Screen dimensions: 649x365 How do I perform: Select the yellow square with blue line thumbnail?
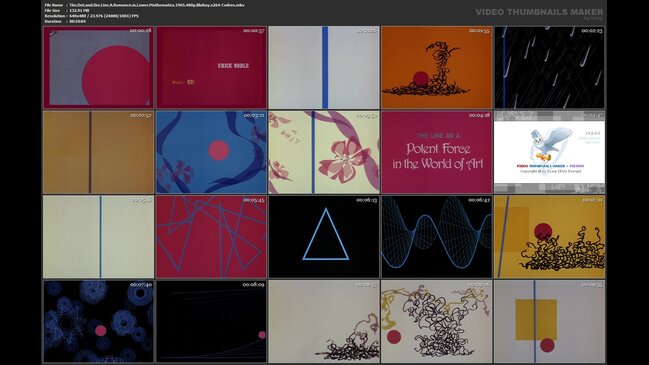[x=549, y=322]
